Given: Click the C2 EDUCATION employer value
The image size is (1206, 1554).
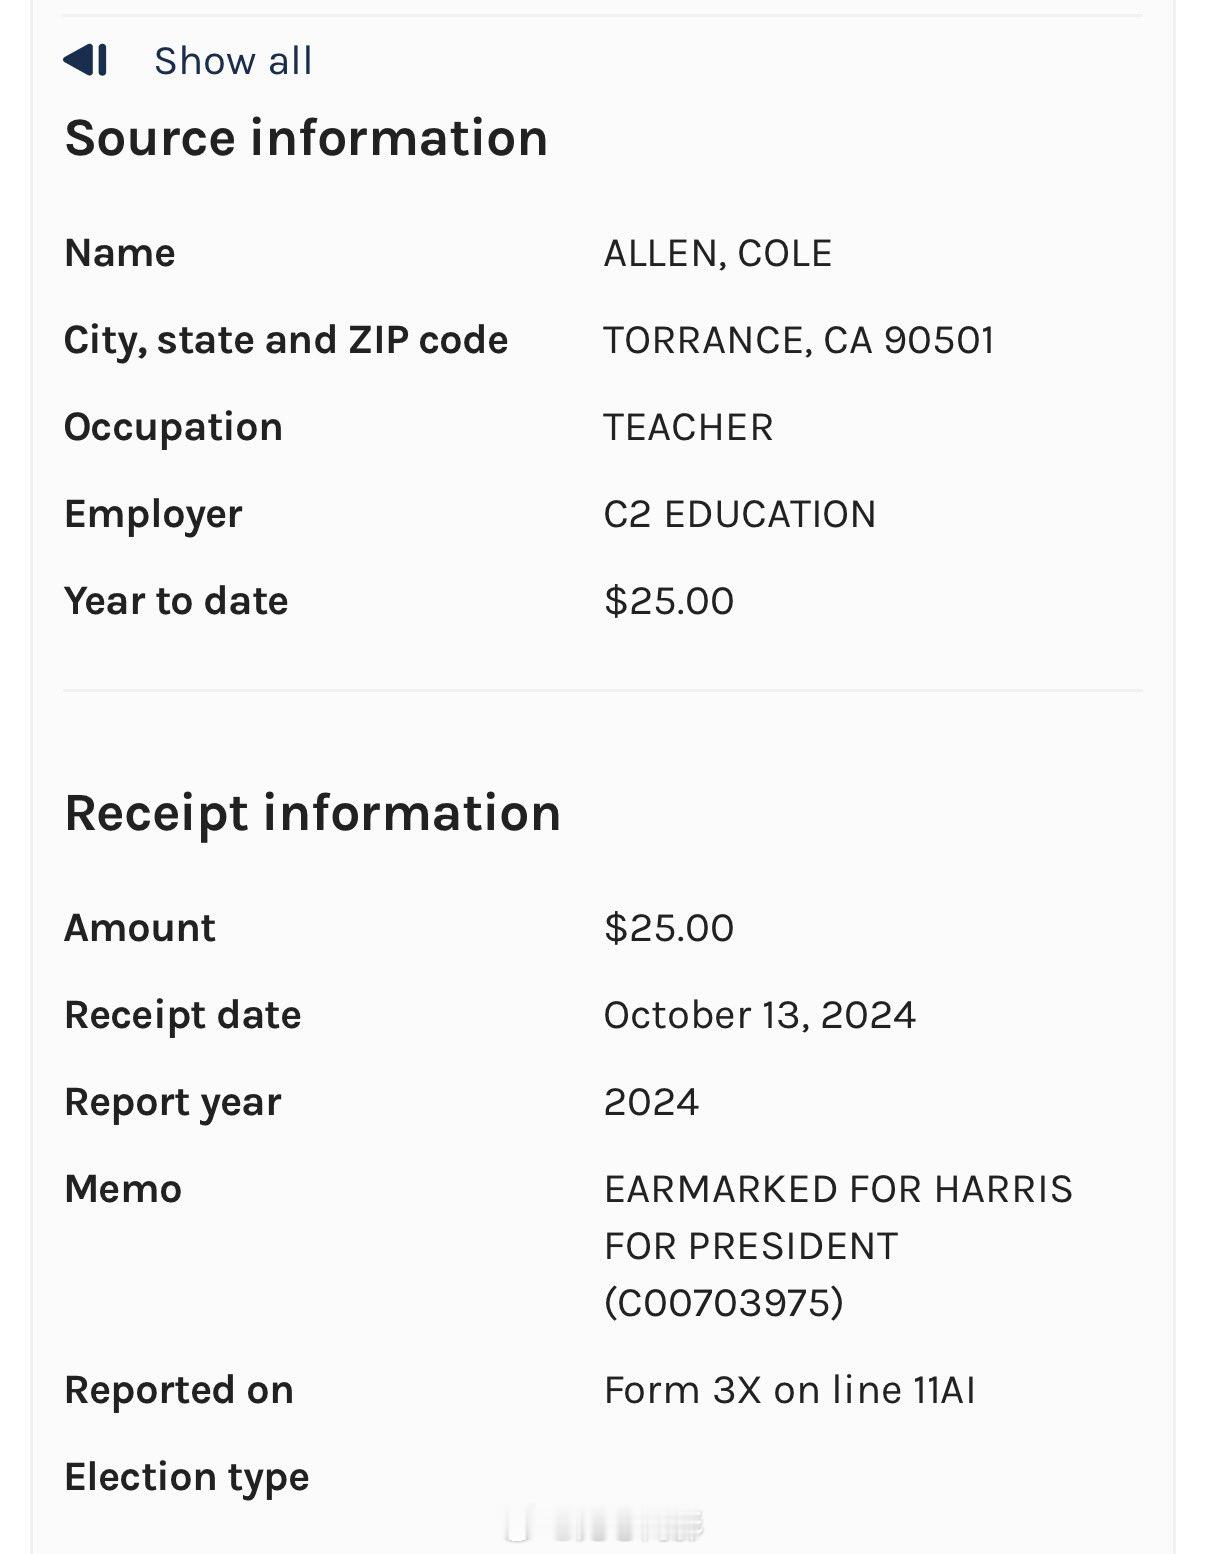Looking at the screenshot, I should pyautogui.click(x=739, y=514).
